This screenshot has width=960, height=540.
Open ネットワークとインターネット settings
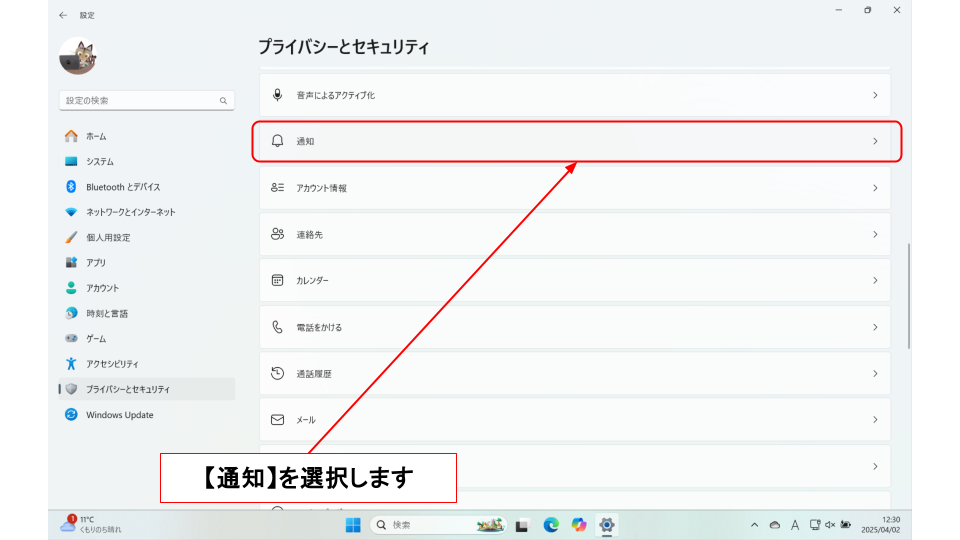[130, 212]
